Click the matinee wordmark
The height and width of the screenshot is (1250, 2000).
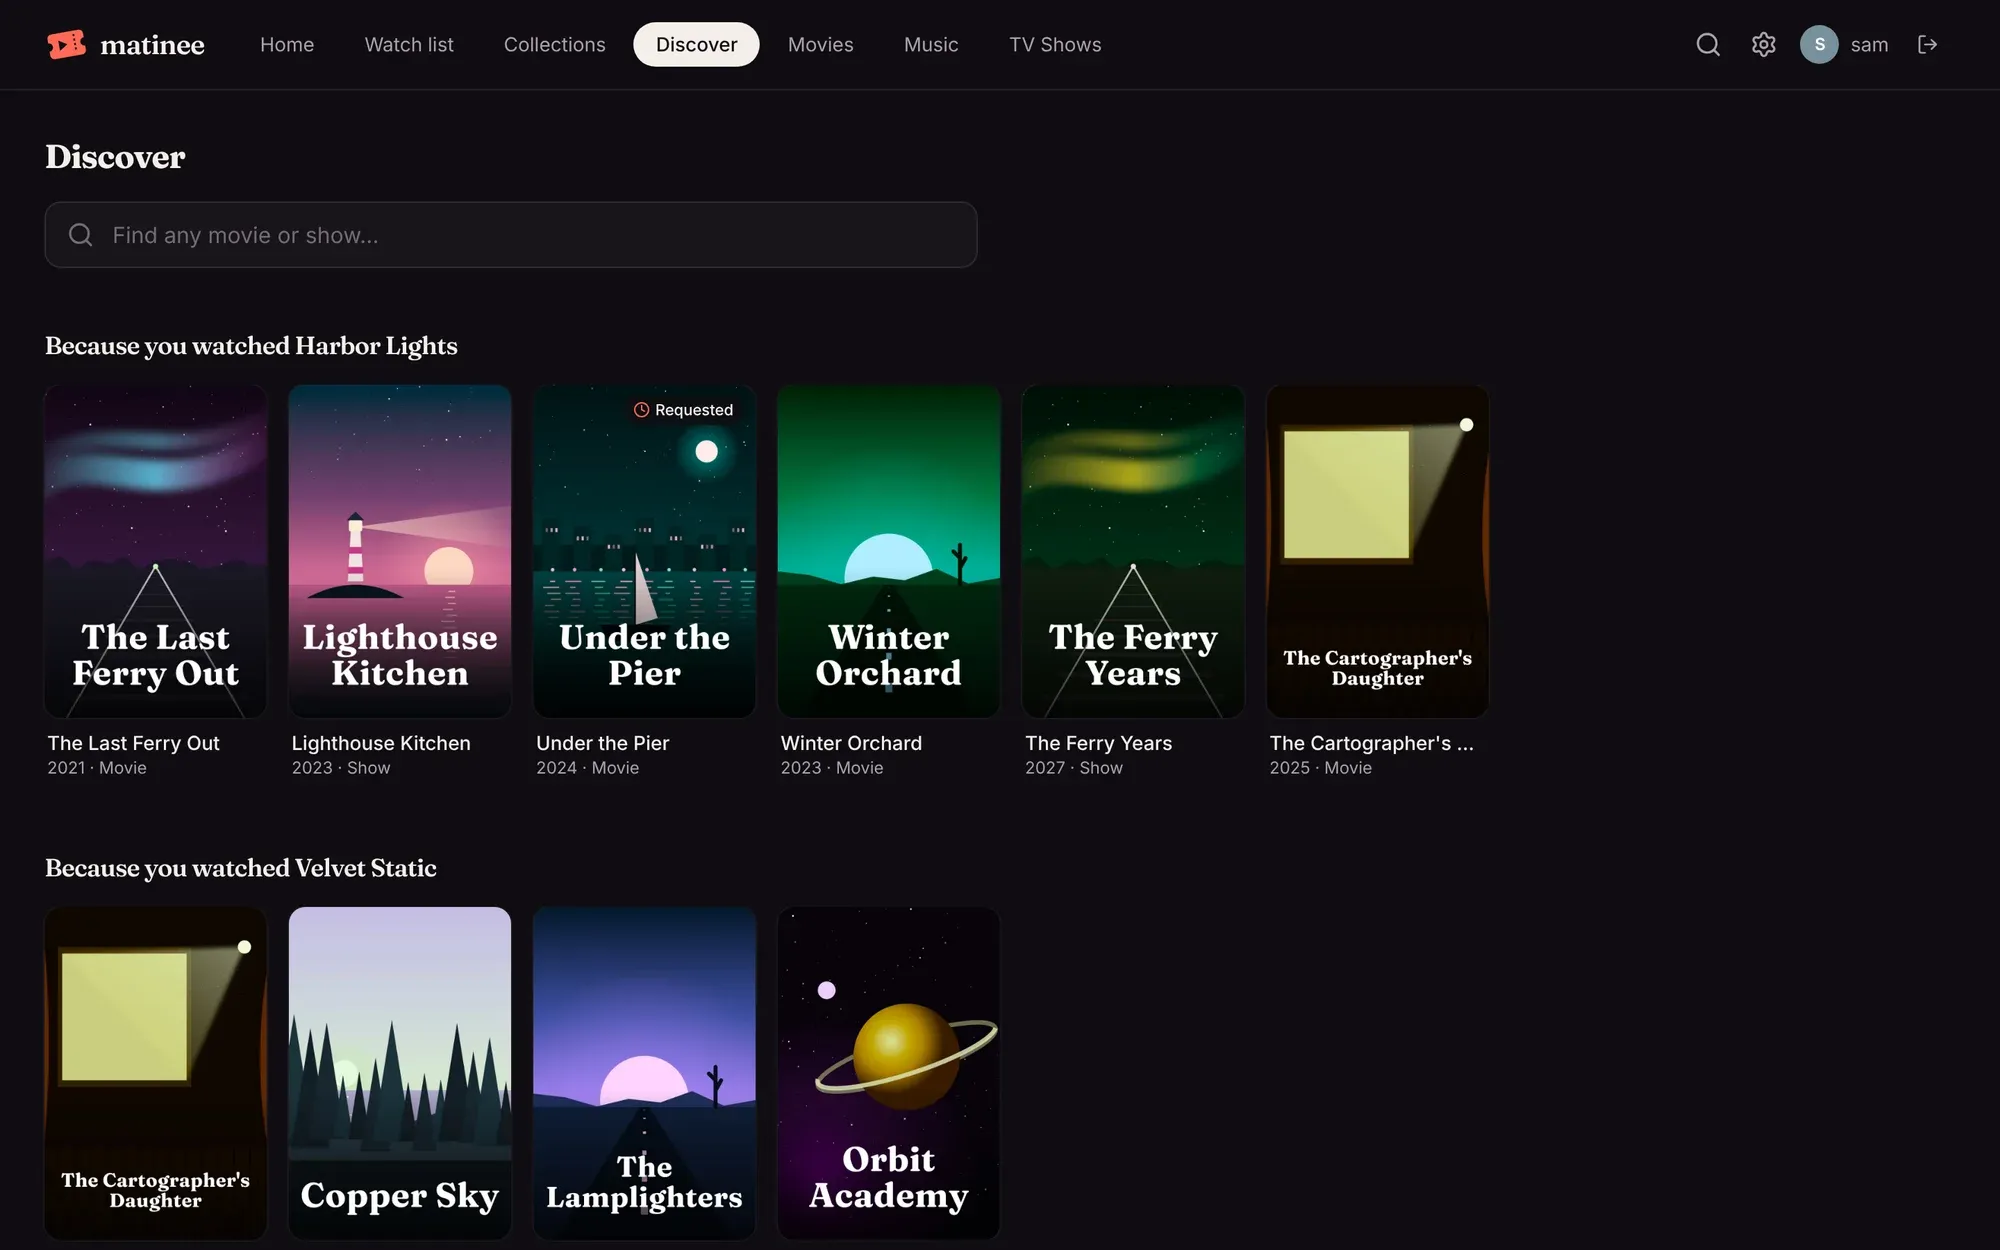(152, 44)
